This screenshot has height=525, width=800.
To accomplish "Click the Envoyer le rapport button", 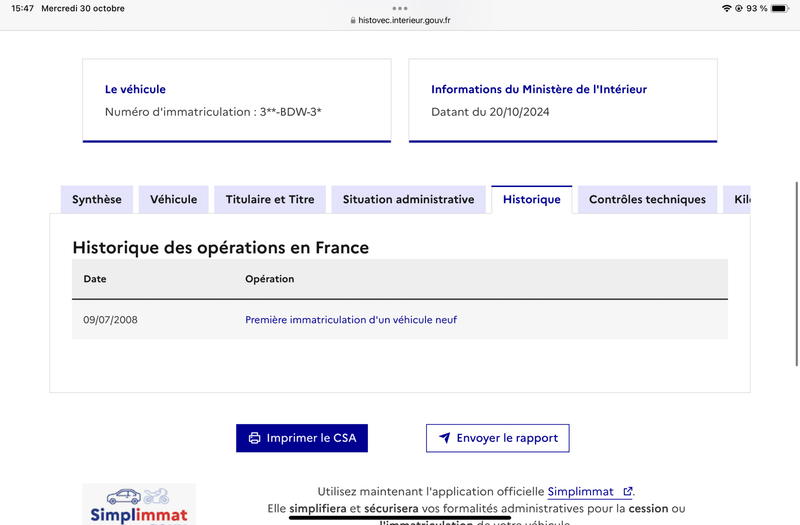I will [497, 438].
